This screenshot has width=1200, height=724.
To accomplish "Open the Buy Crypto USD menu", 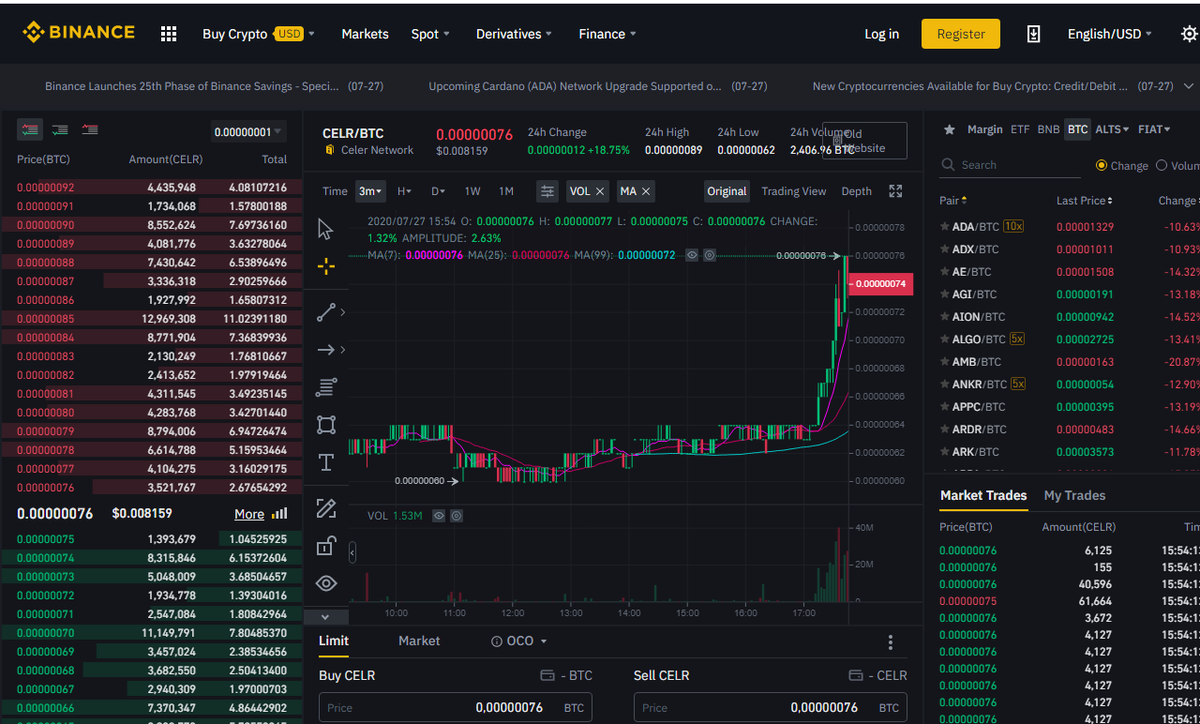I will coord(258,34).
